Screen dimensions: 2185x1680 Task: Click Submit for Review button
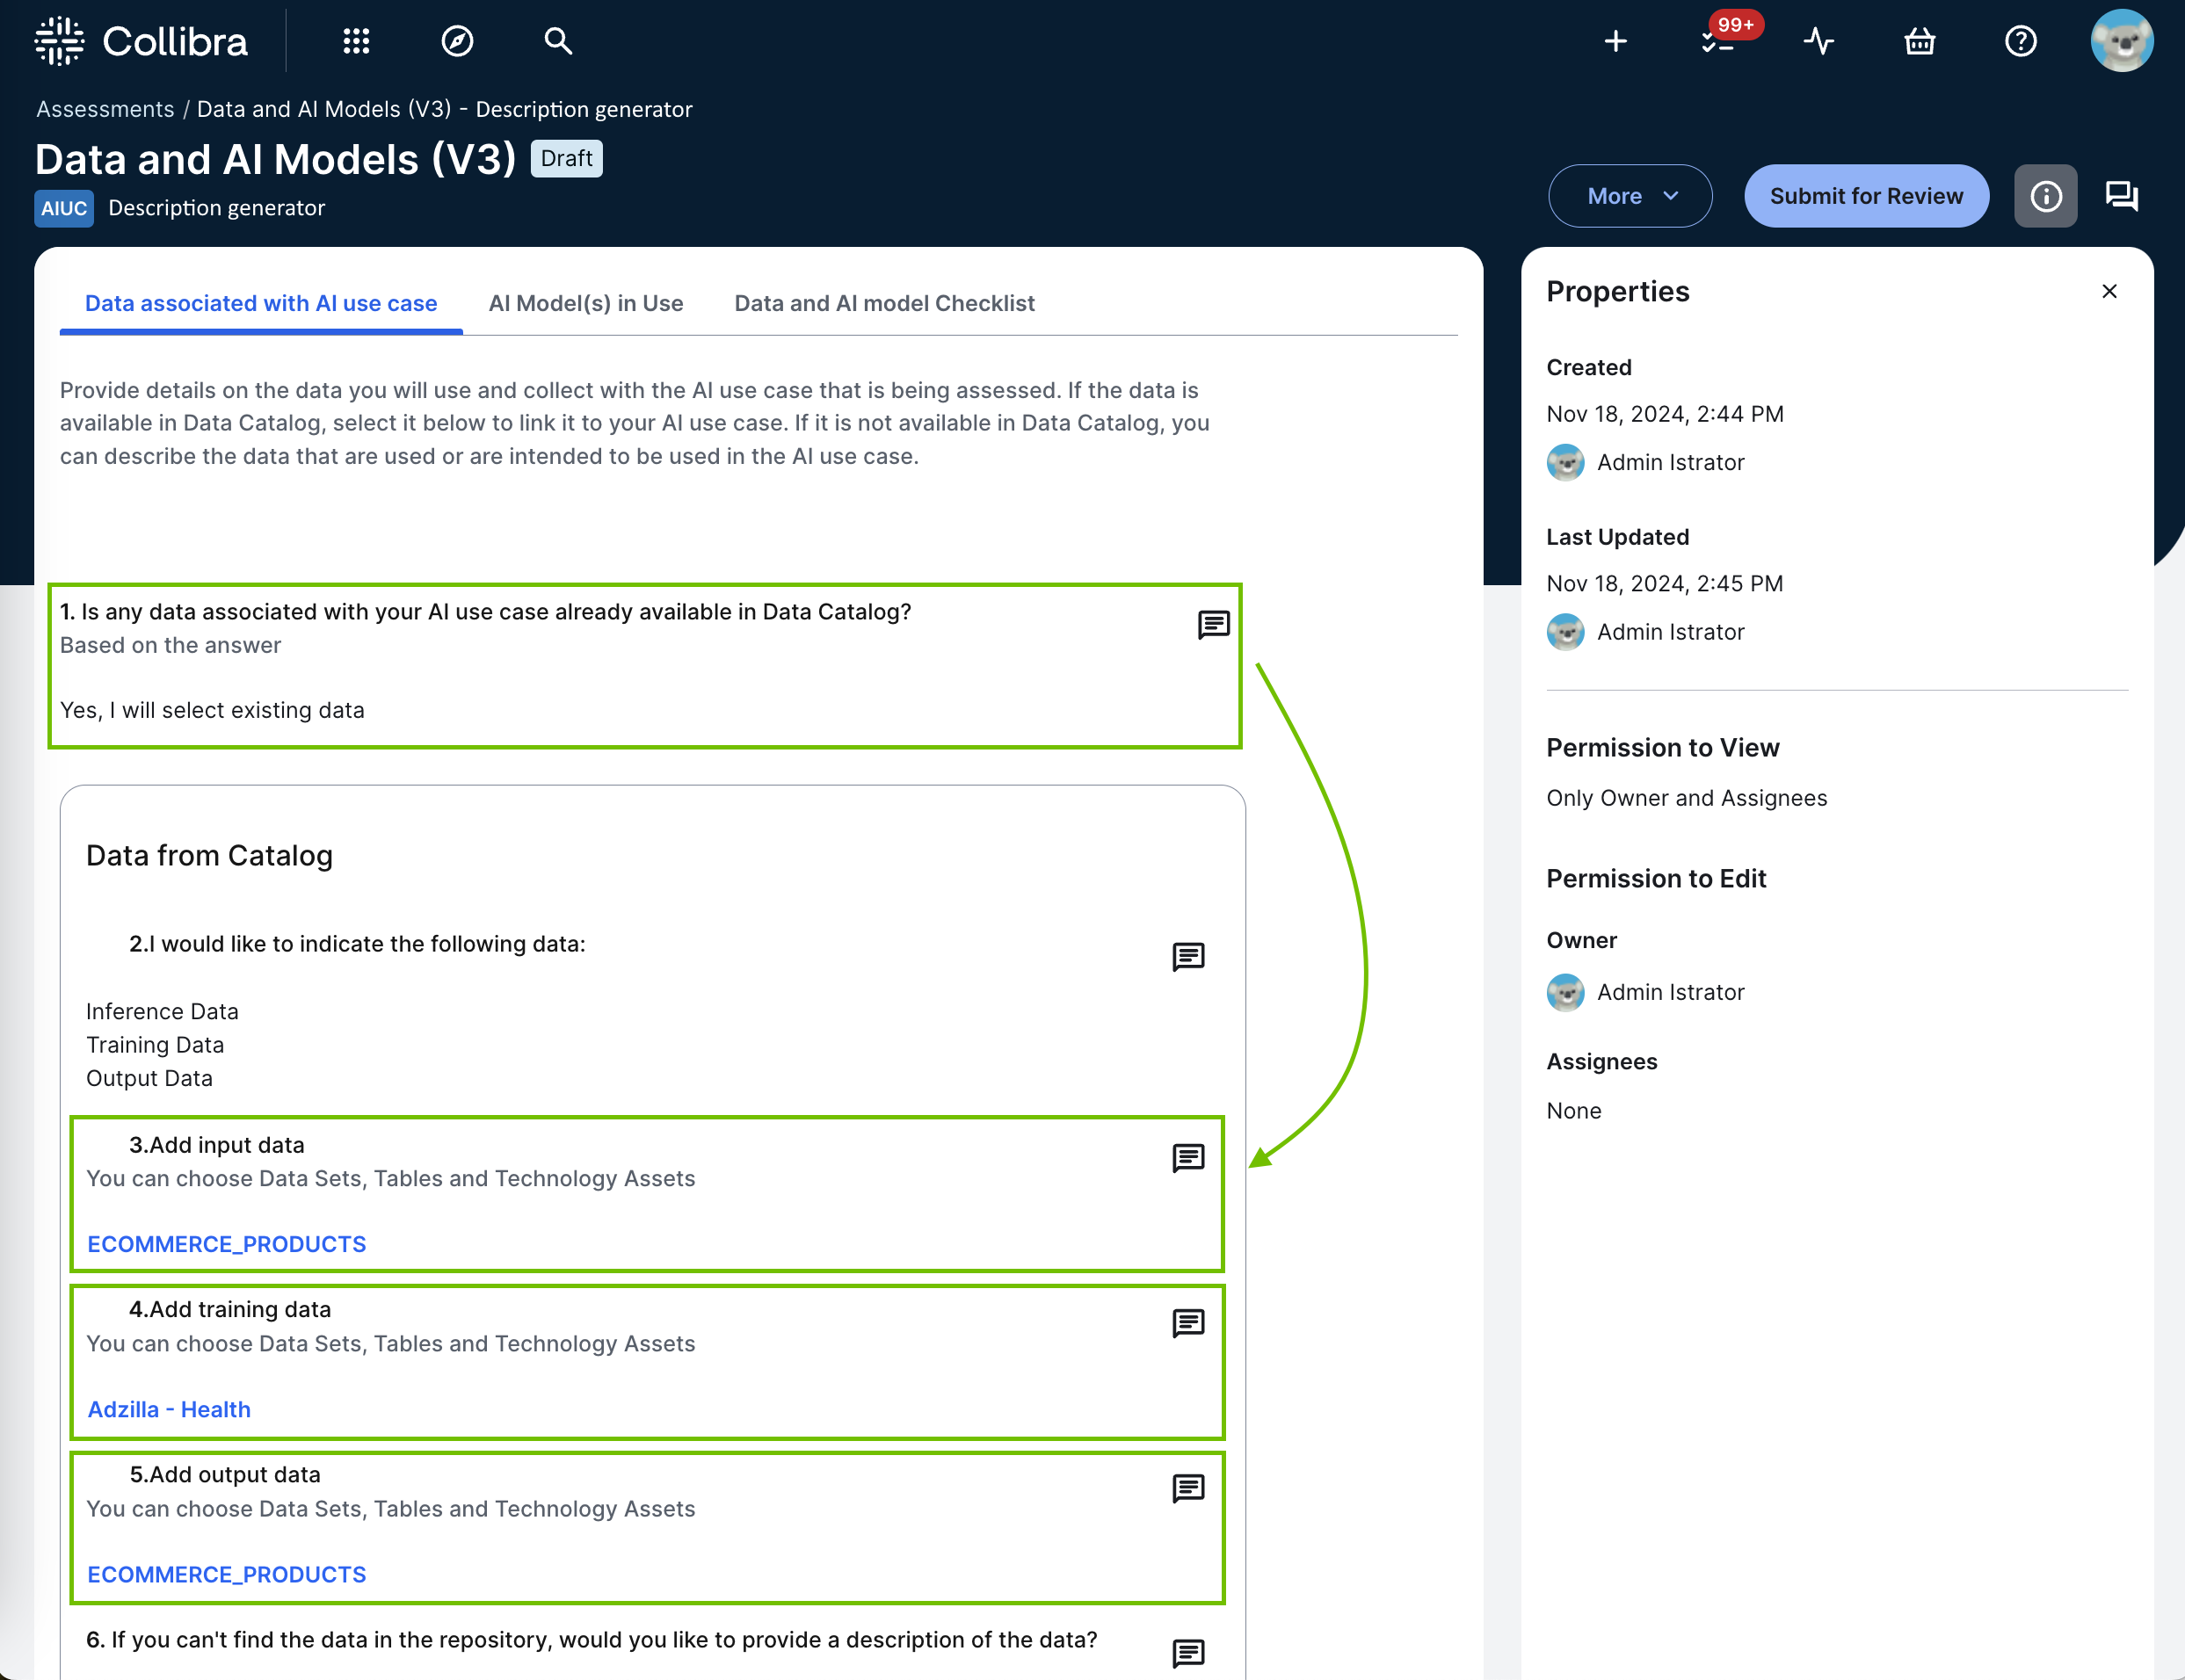click(x=1866, y=196)
